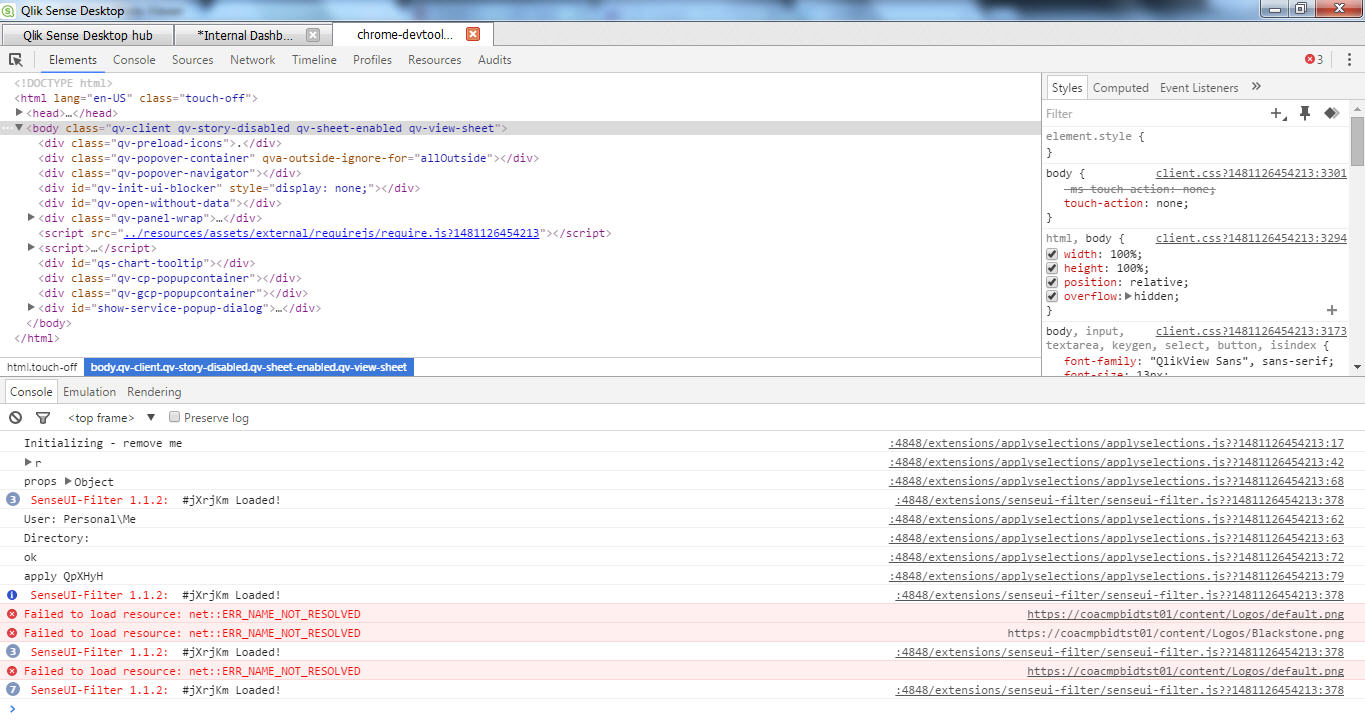
Task: Click the ellipsis beside the body element
Action: coord(7,129)
